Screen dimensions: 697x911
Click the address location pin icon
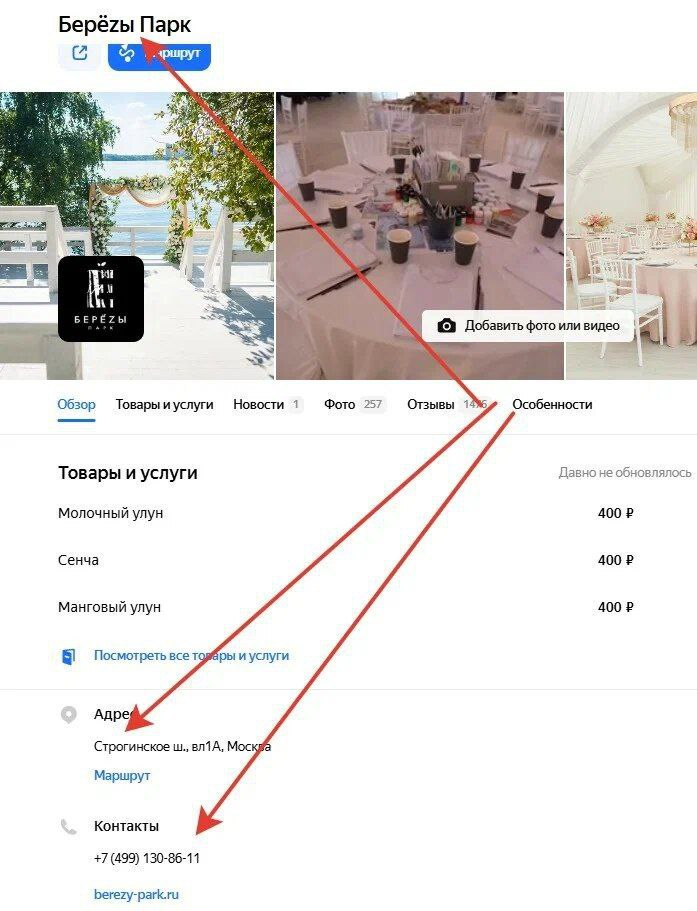[69, 715]
